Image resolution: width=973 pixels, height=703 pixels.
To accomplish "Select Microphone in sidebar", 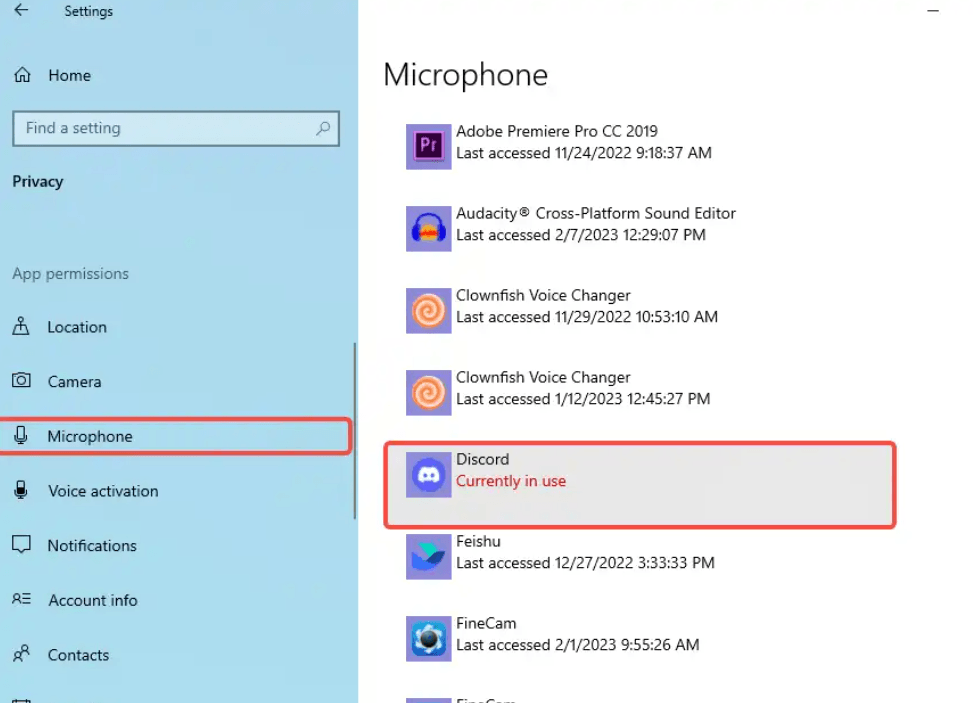I will (176, 436).
